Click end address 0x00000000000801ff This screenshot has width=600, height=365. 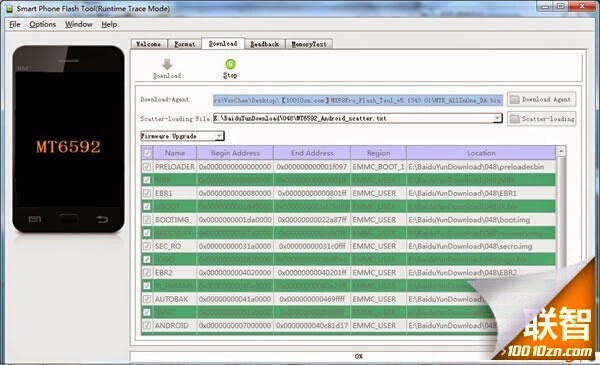click(x=312, y=193)
